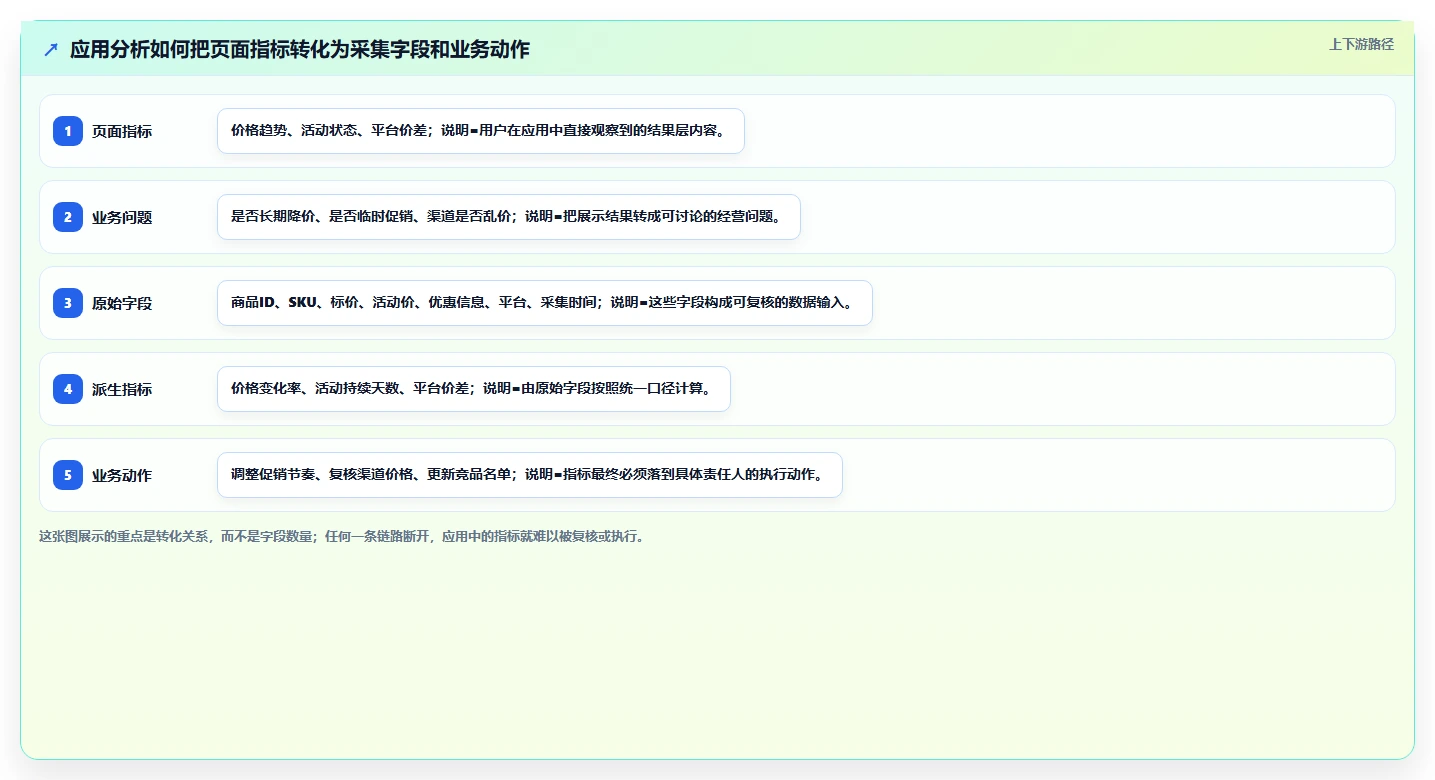Select the 派生指标 label
Image resolution: width=1435 pixels, height=780 pixels.
coord(122,389)
